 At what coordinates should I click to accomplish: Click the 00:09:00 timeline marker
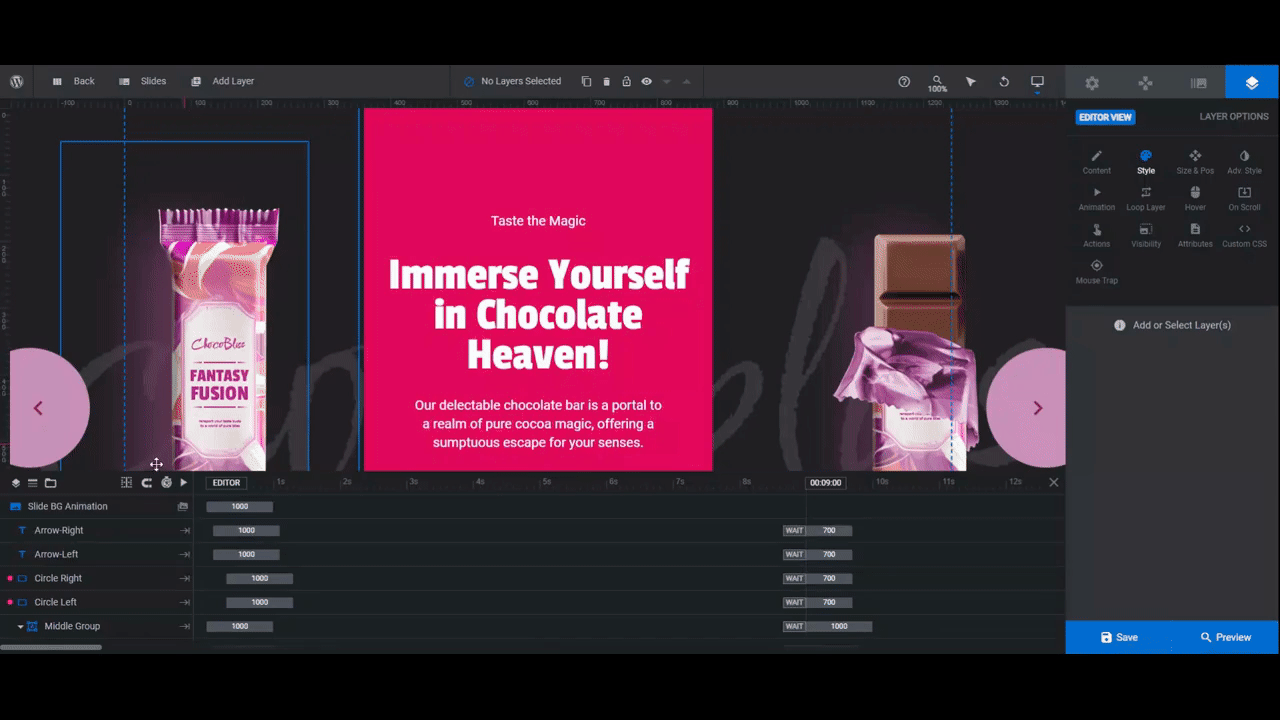tap(826, 483)
